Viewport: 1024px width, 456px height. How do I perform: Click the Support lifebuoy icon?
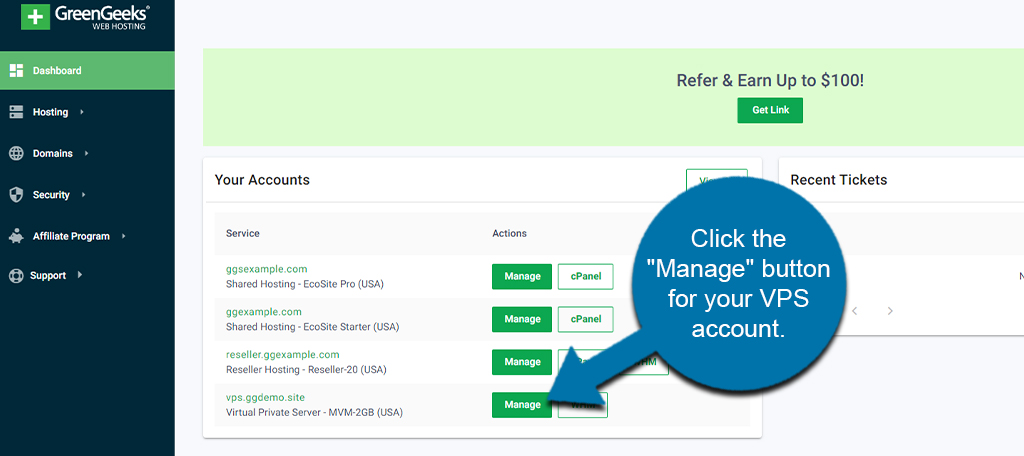click(16, 276)
